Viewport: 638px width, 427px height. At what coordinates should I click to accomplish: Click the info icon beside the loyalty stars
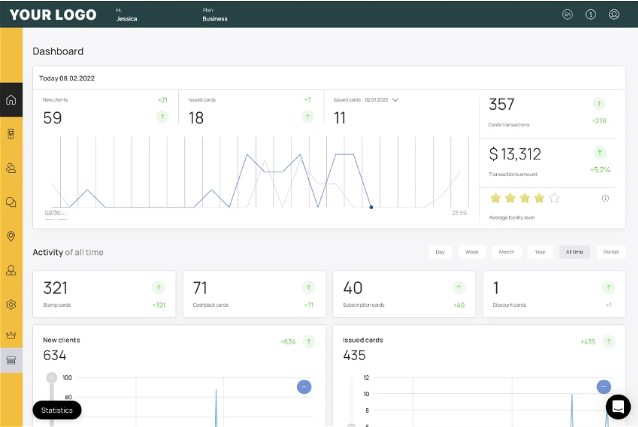pos(605,199)
